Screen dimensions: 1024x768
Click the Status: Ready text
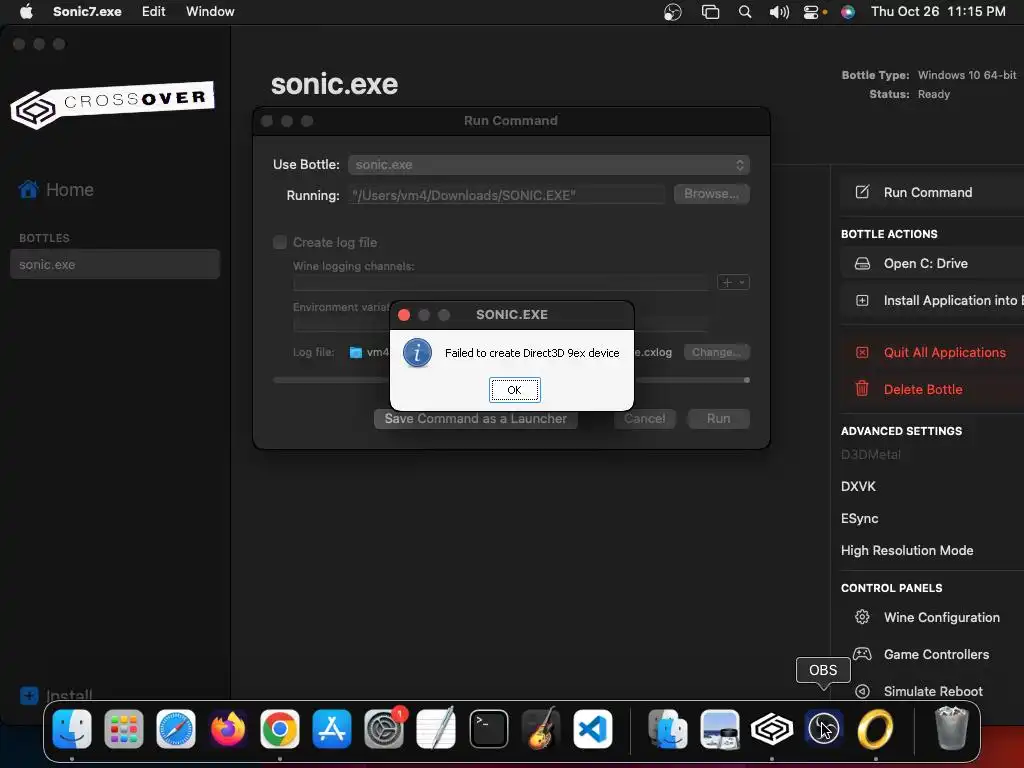(x=909, y=94)
